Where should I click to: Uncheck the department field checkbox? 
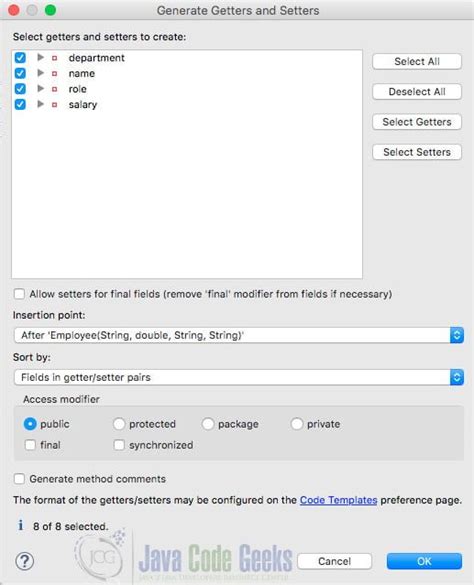[x=20, y=57]
